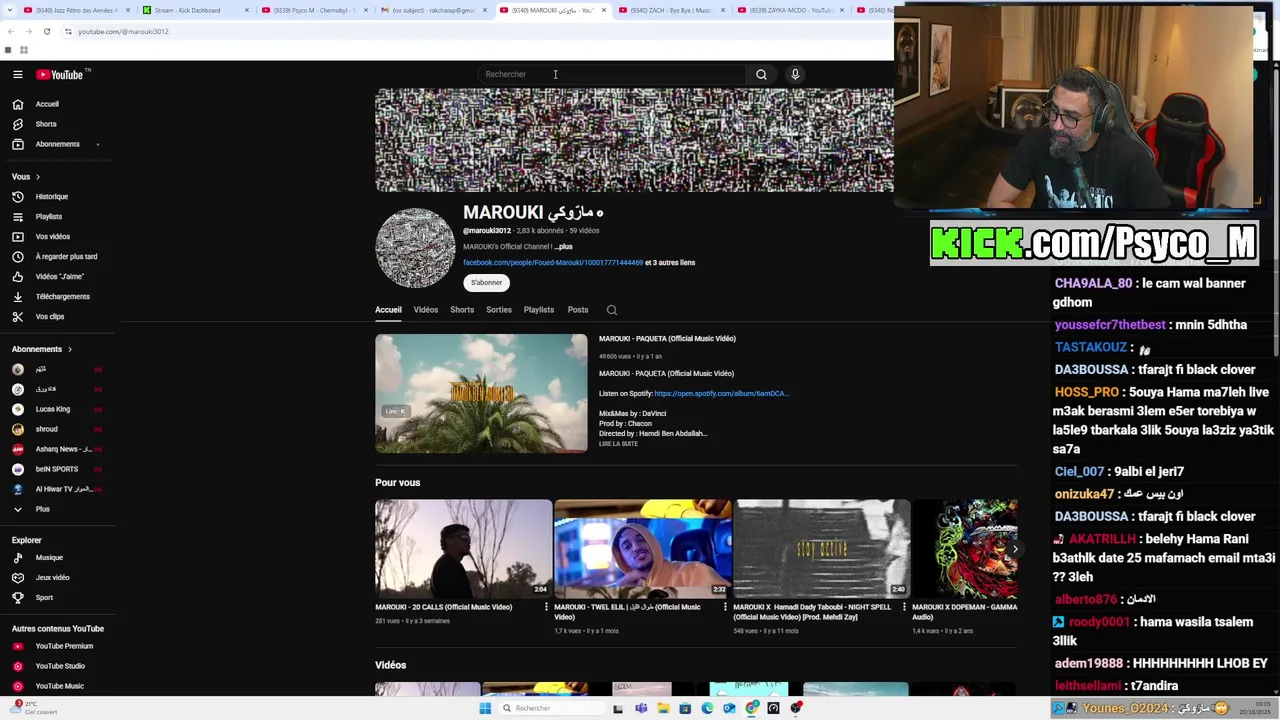Open Microsoft Teams from the taskbar
The image size is (1280, 720).
(x=641, y=708)
